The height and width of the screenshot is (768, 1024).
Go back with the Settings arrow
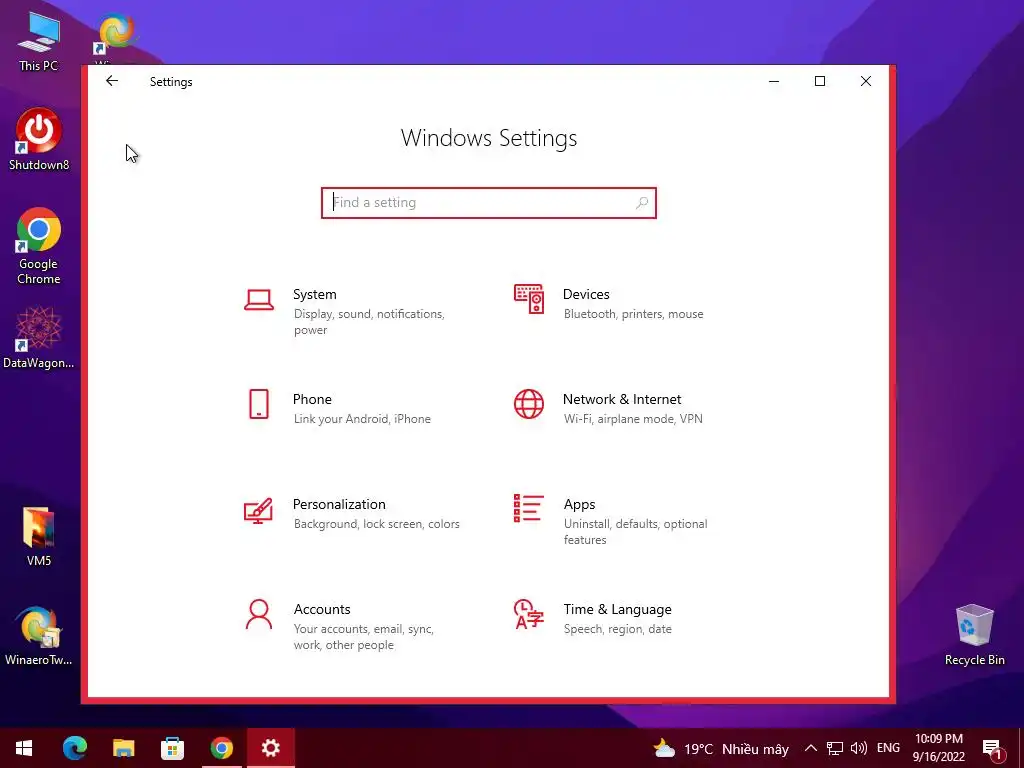pyautogui.click(x=112, y=81)
